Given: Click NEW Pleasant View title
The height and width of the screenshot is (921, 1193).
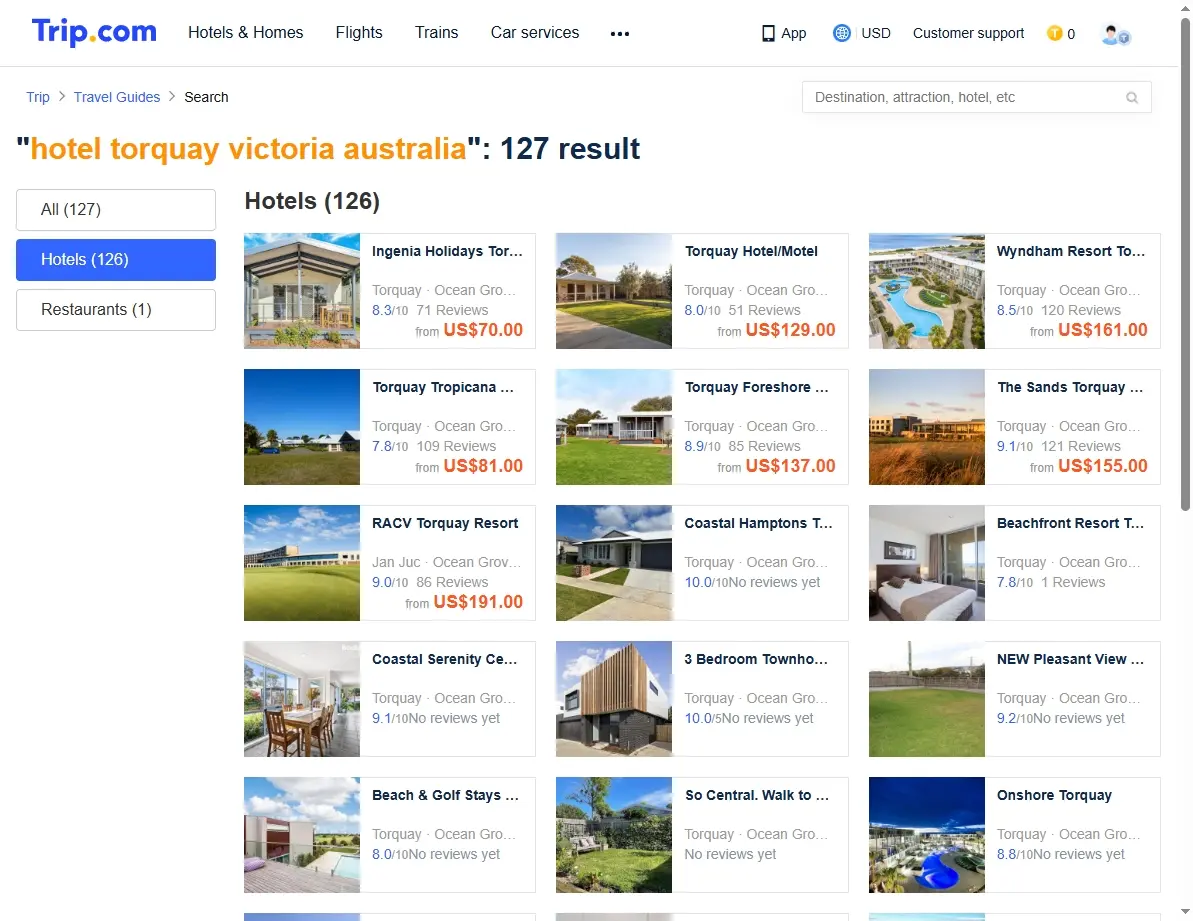Looking at the screenshot, I should coord(1071,659).
